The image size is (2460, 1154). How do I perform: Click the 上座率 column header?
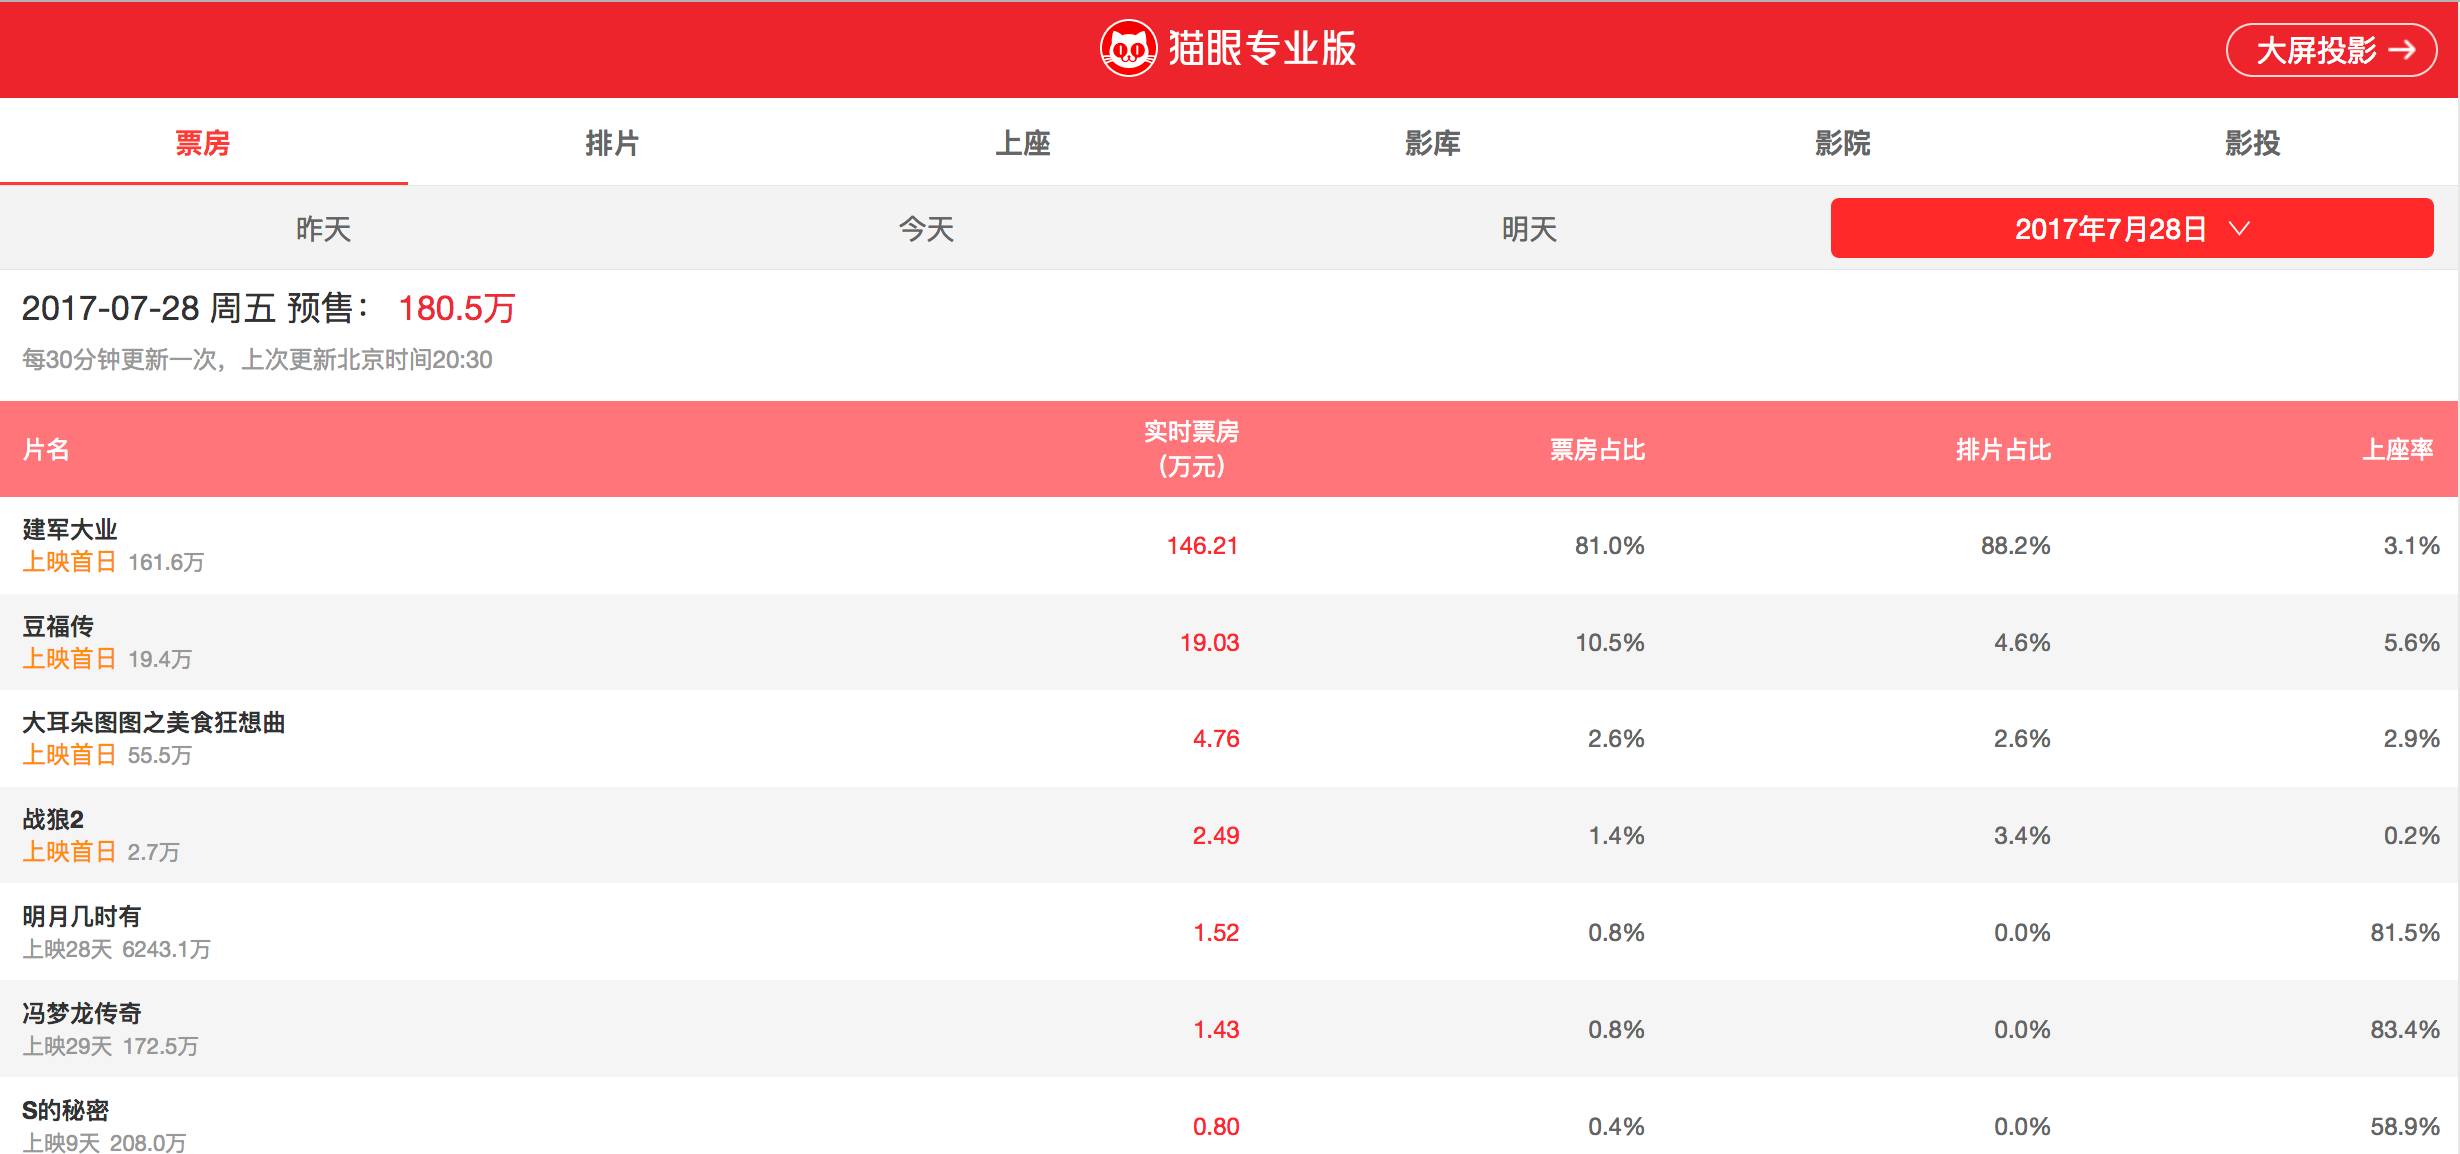(2397, 449)
